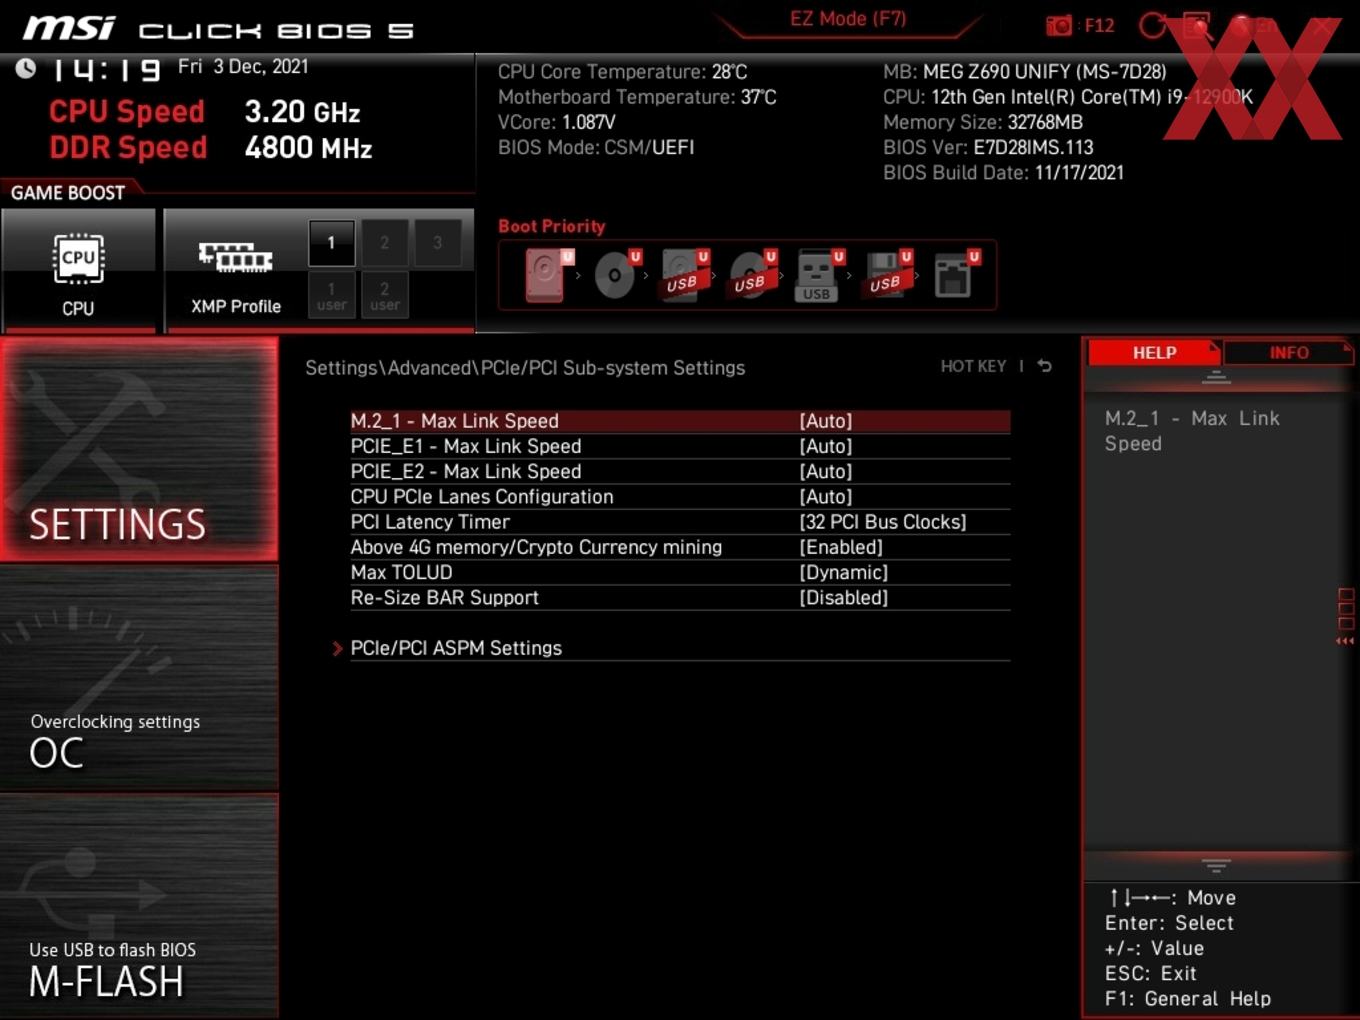Viewport: 1360px width, 1020px height.
Task: Go back with the return arrow icon
Action: [x=1045, y=366]
